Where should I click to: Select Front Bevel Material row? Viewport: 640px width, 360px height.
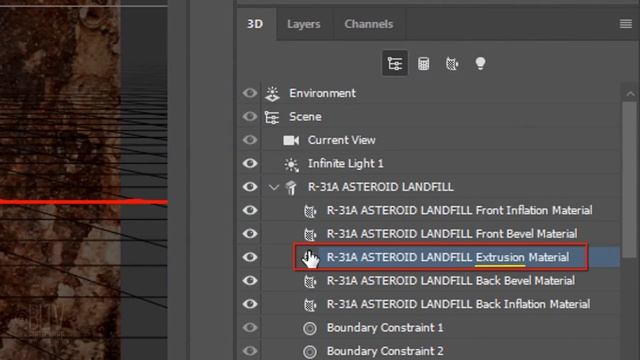pyautogui.click(x=441, y=234)
